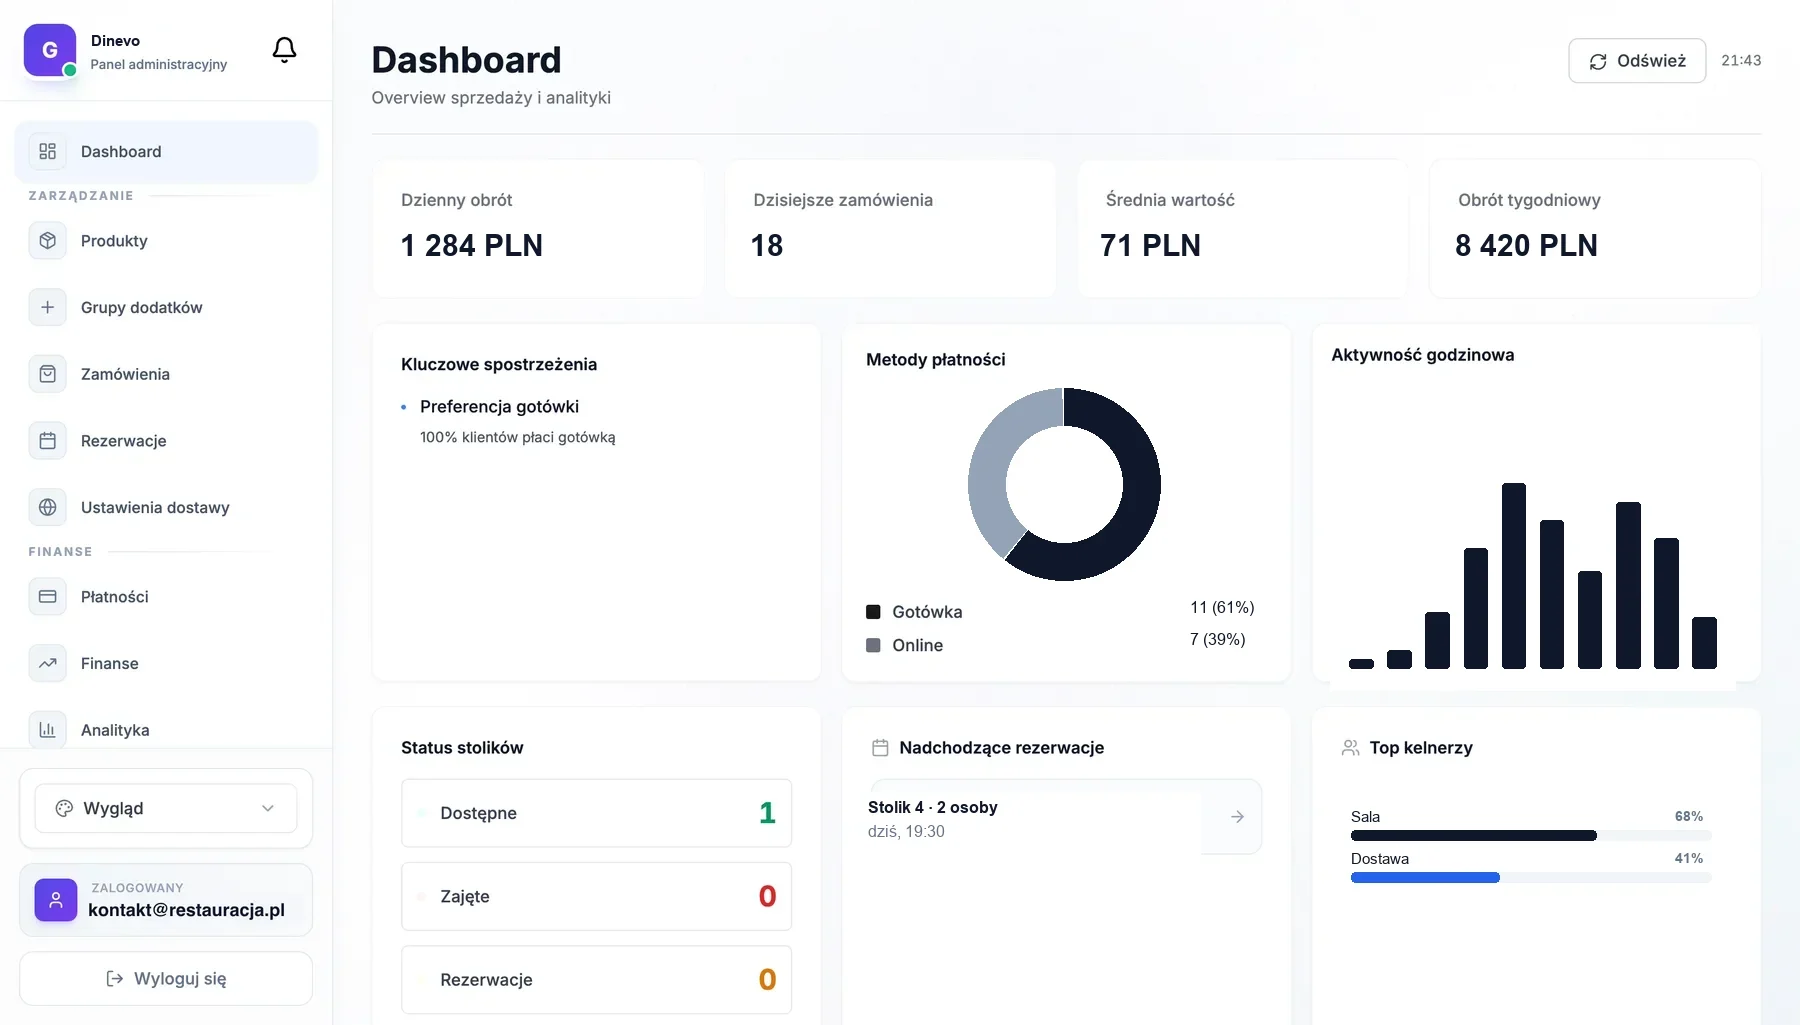1800x1025 pixels.
Task: Click the Gotówka legend swatch
Action: point(873,612)
